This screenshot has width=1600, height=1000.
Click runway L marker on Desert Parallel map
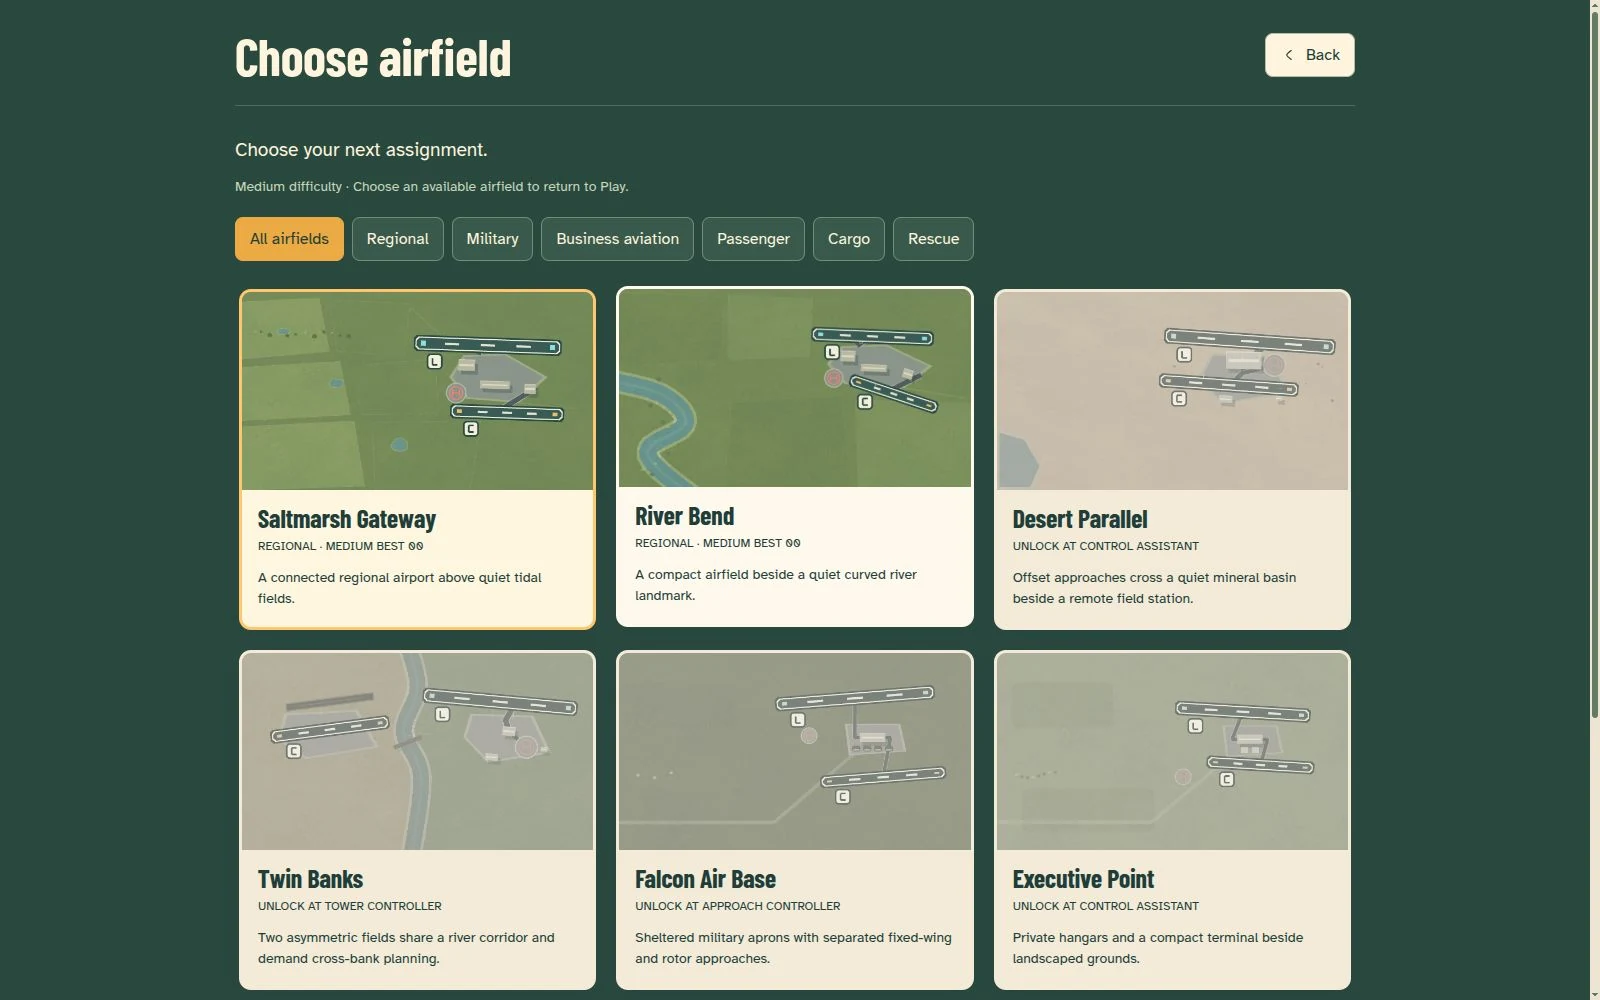point(1184,355)
